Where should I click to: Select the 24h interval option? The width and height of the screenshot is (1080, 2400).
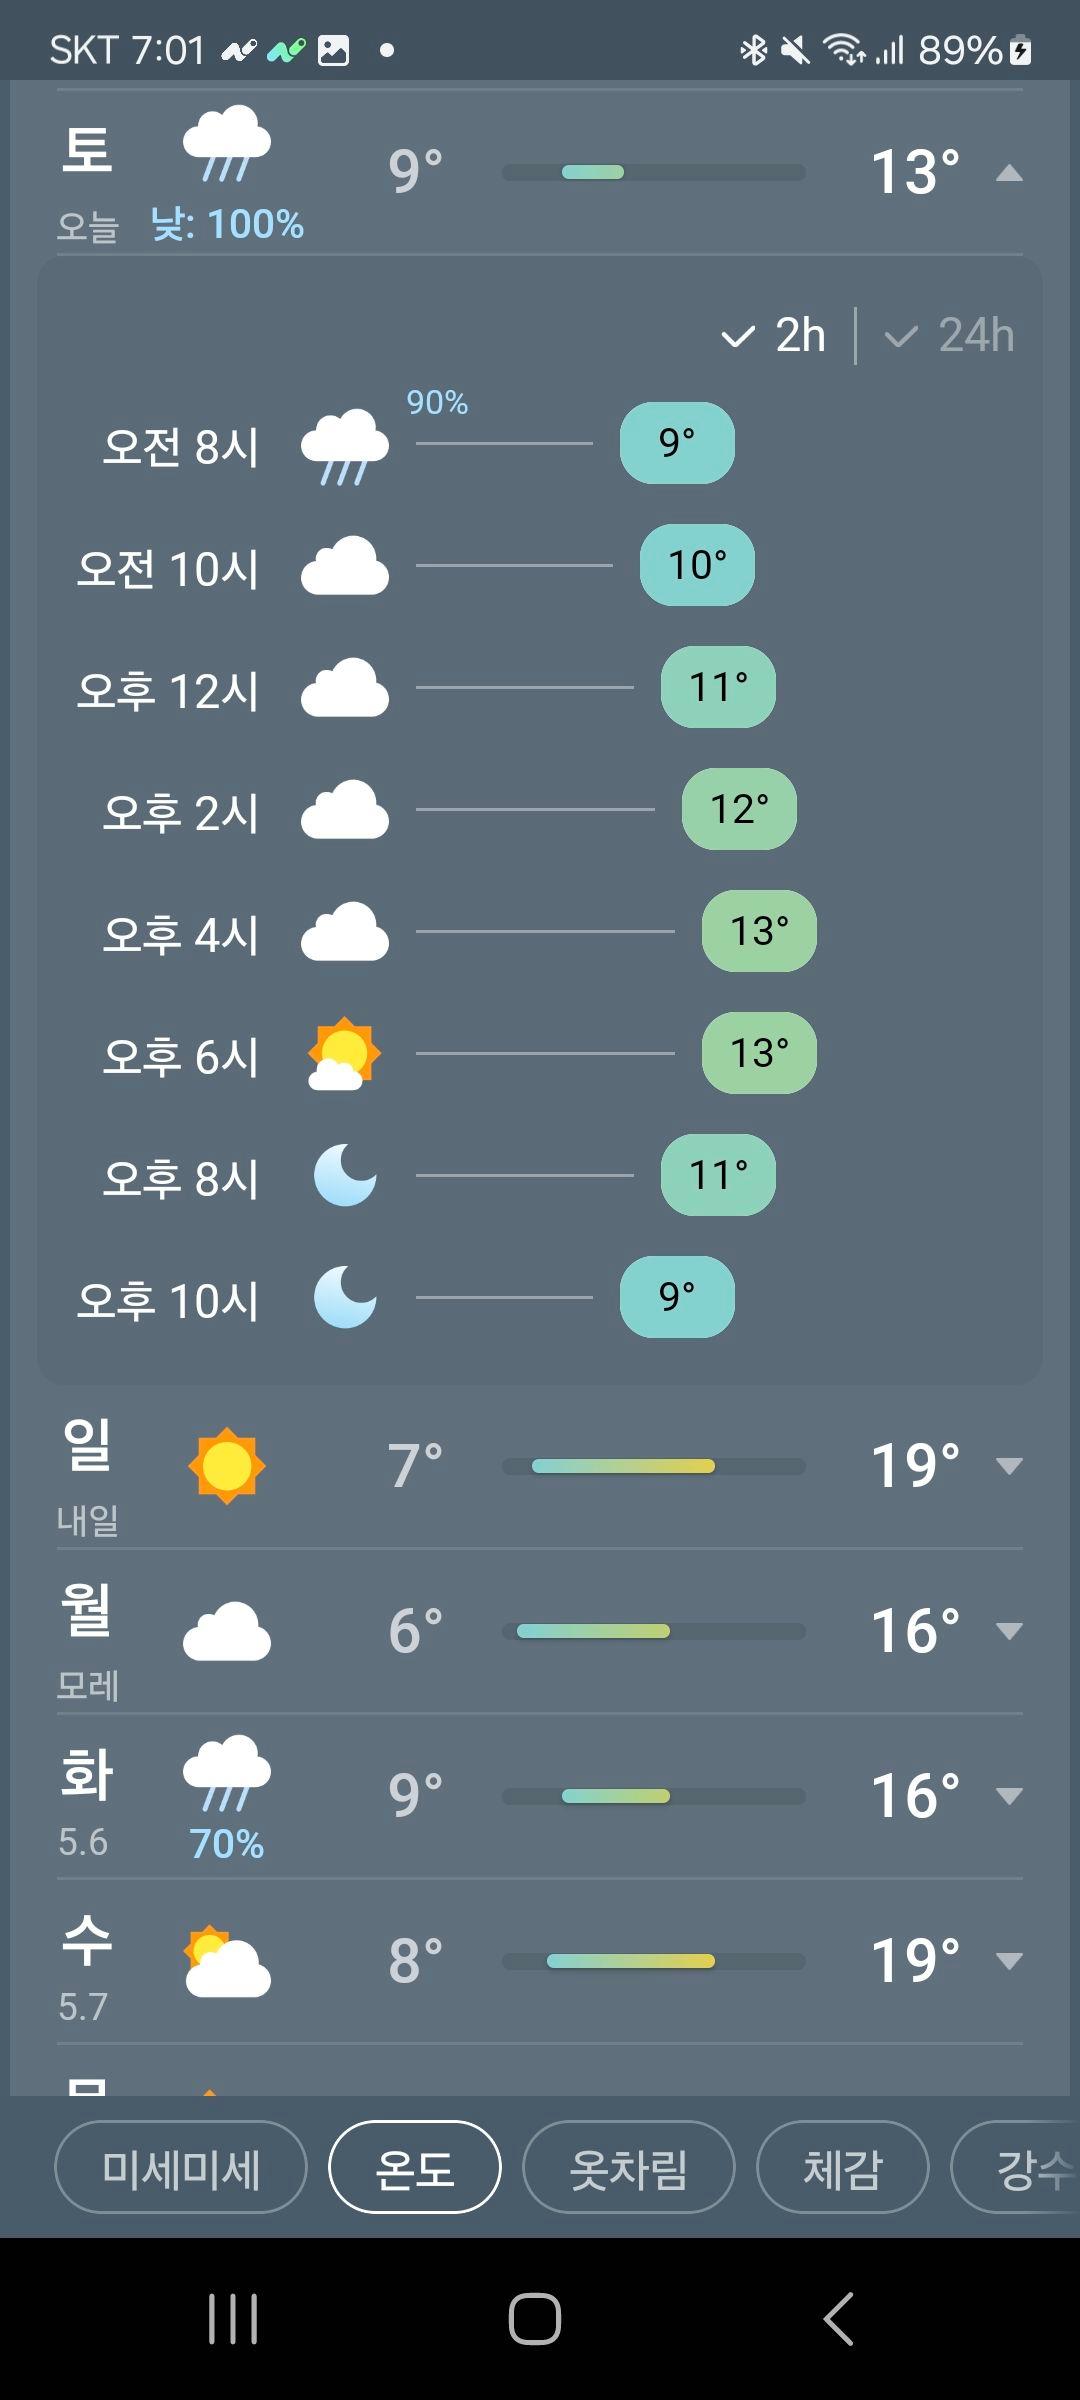(x=950, y=335)
